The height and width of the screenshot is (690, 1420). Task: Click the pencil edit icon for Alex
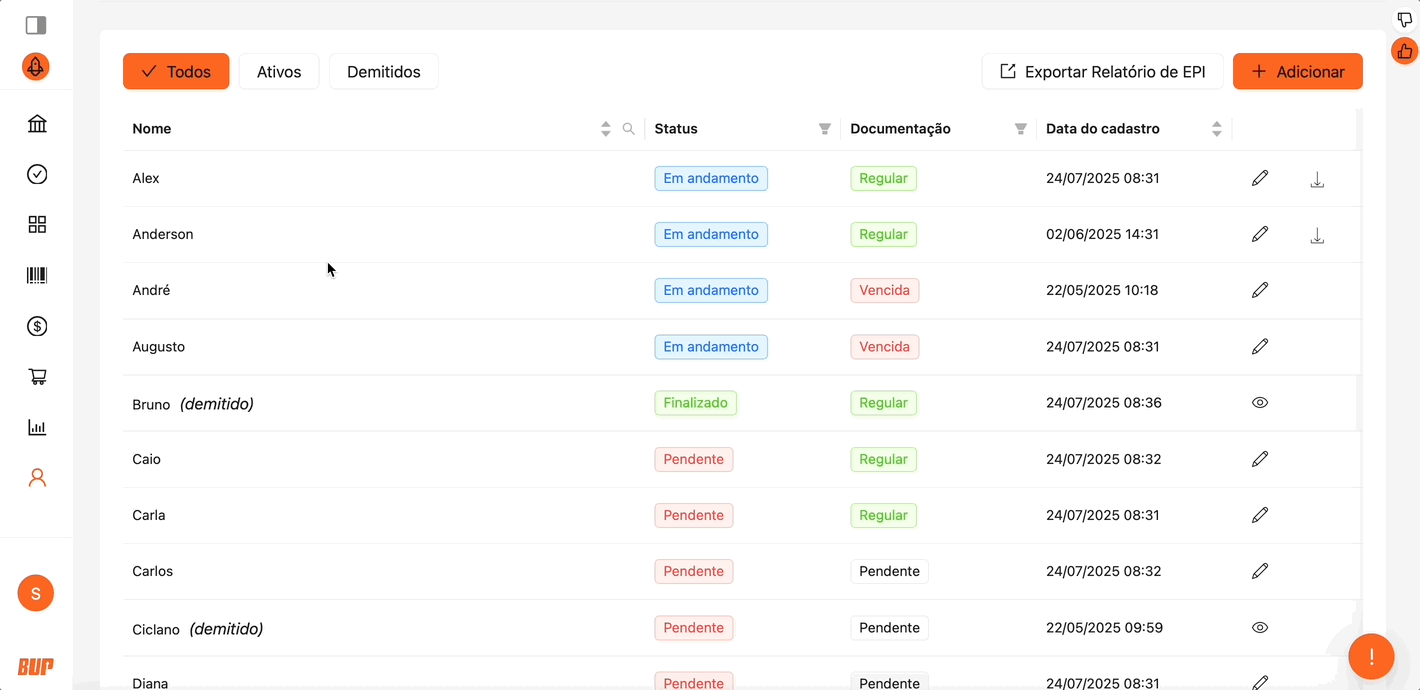point(1260,178)
